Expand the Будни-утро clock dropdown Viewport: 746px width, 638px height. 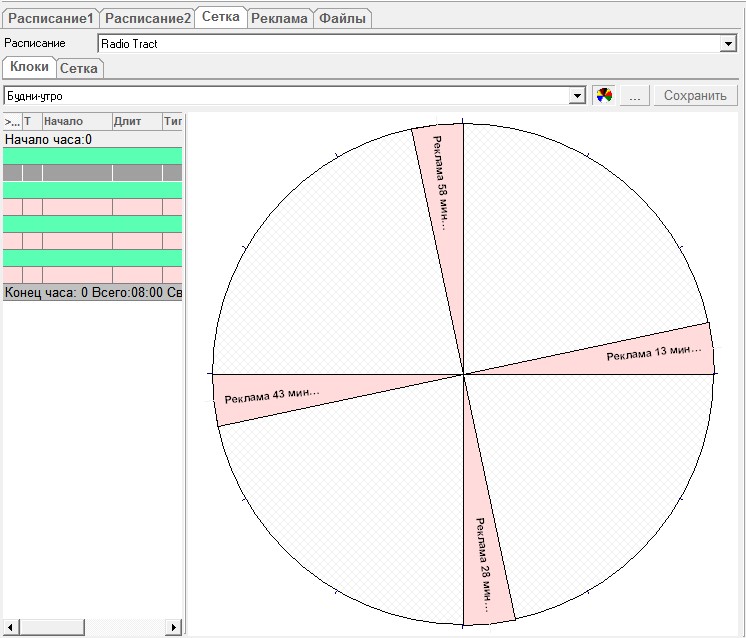[577, 96]
